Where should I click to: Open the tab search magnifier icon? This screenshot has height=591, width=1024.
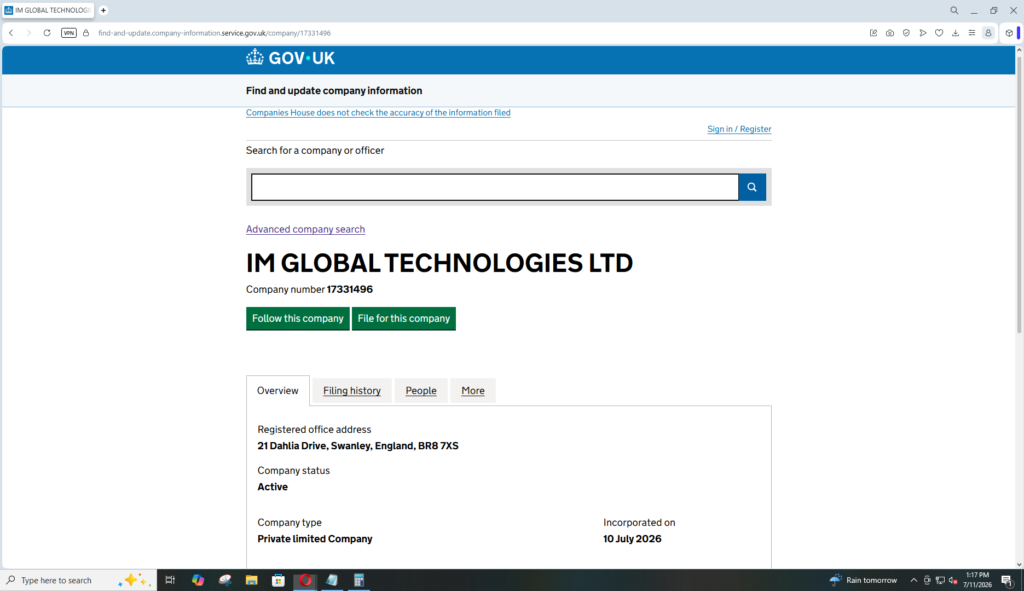point(954,10)
